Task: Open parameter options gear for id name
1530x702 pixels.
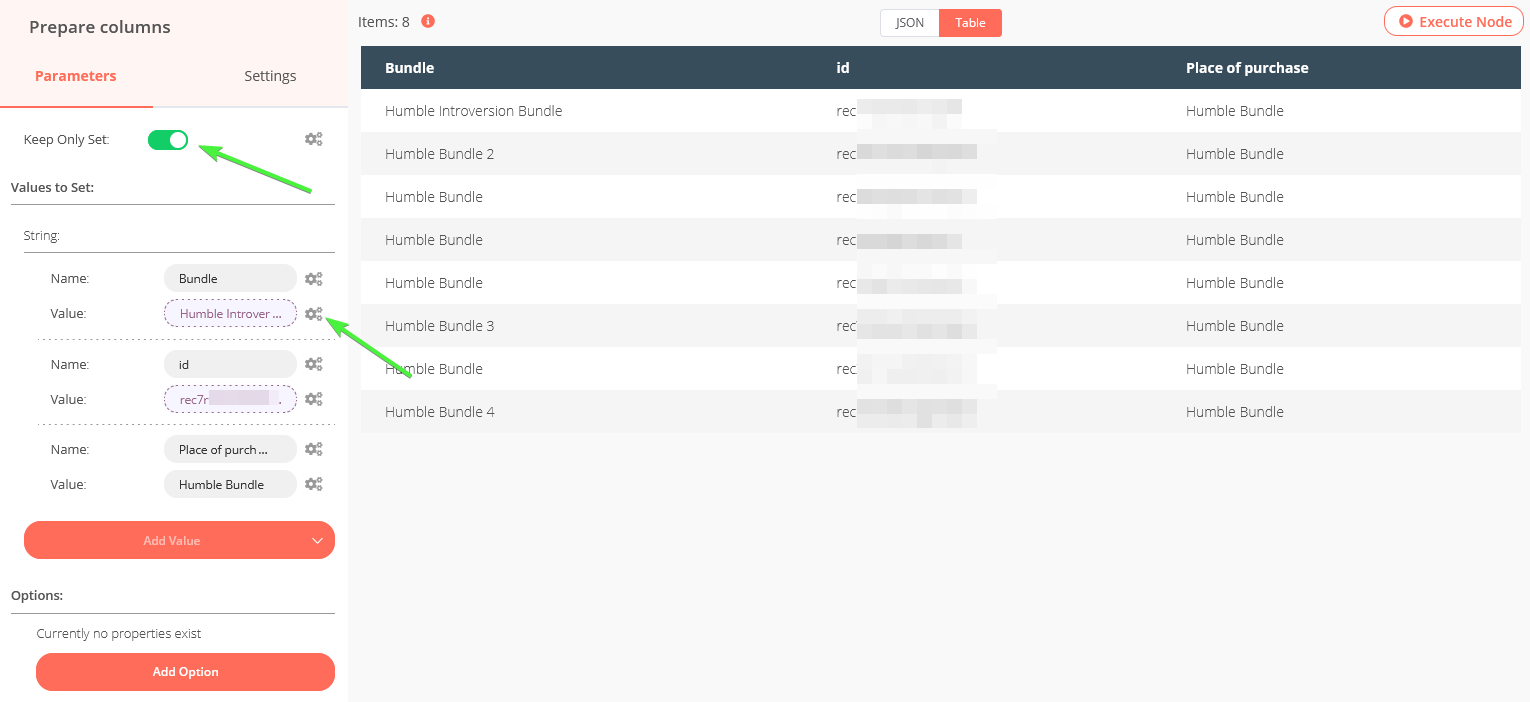Action: point(313,365)
